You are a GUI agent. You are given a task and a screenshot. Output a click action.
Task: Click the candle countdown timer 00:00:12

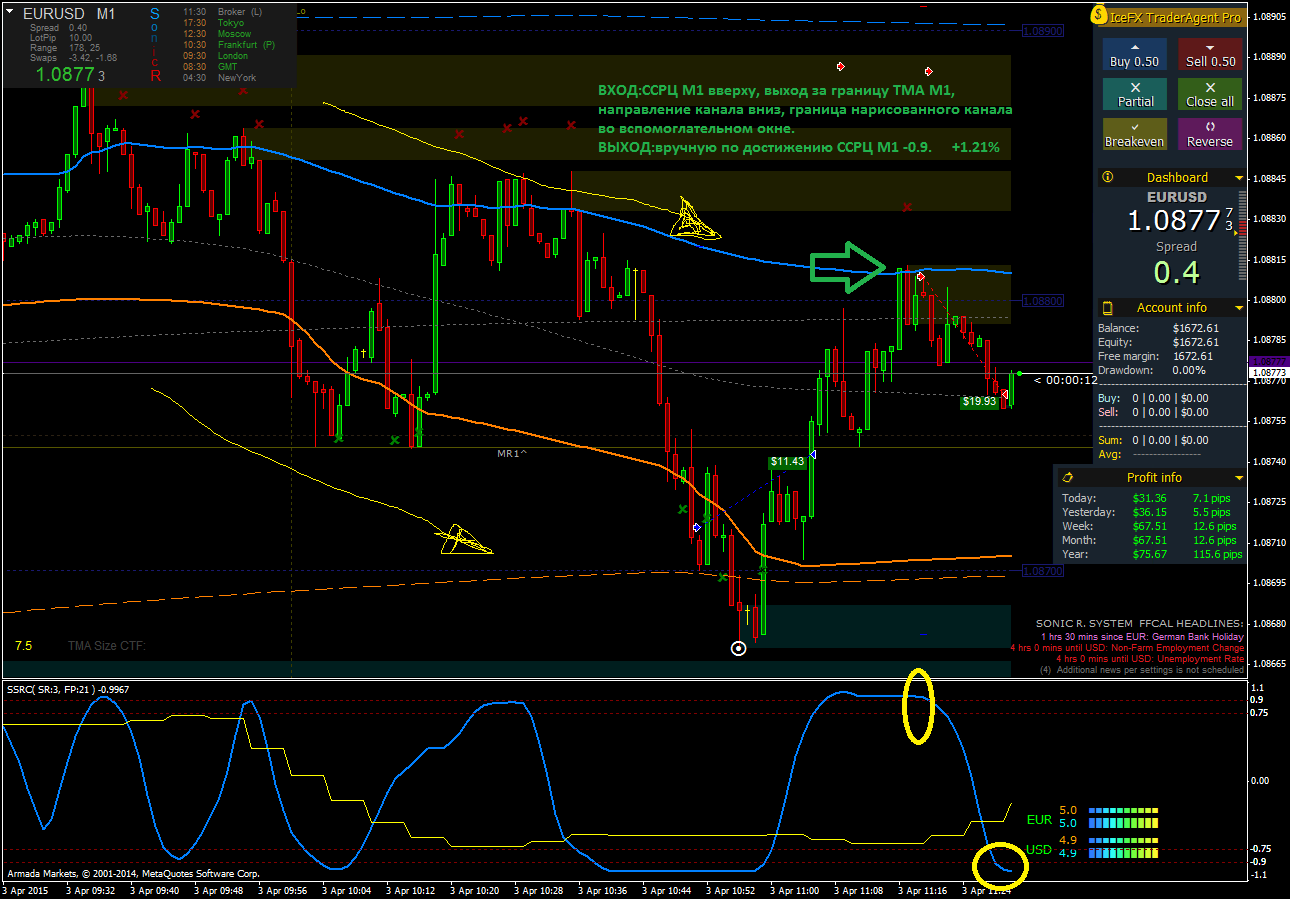(x=1066, y=380)
